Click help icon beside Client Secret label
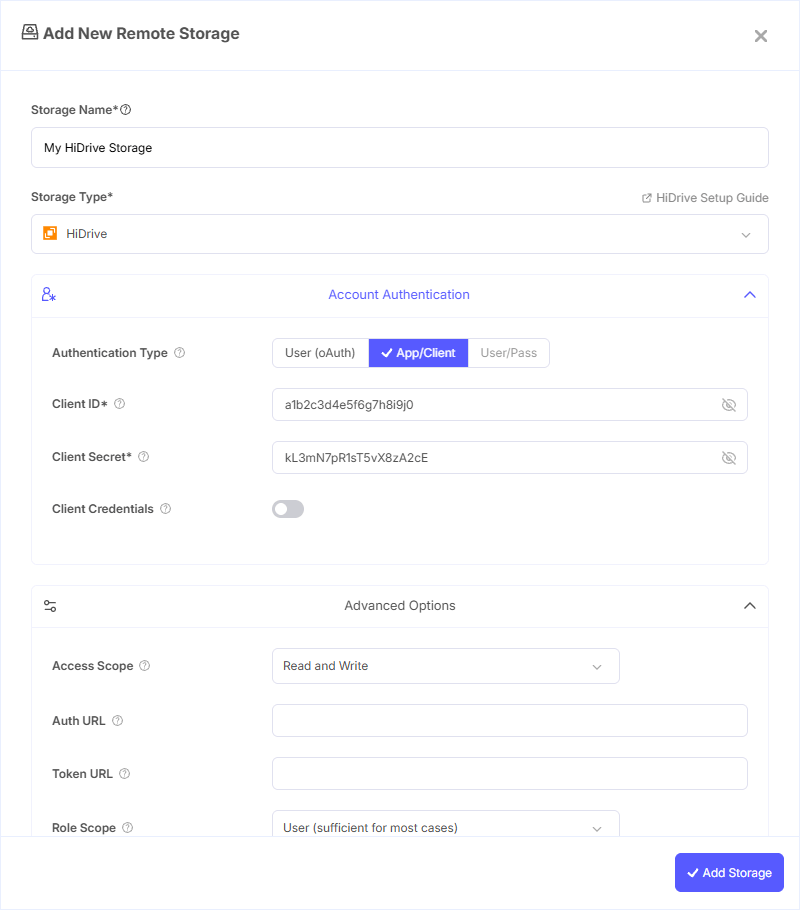 coord(144,457)
